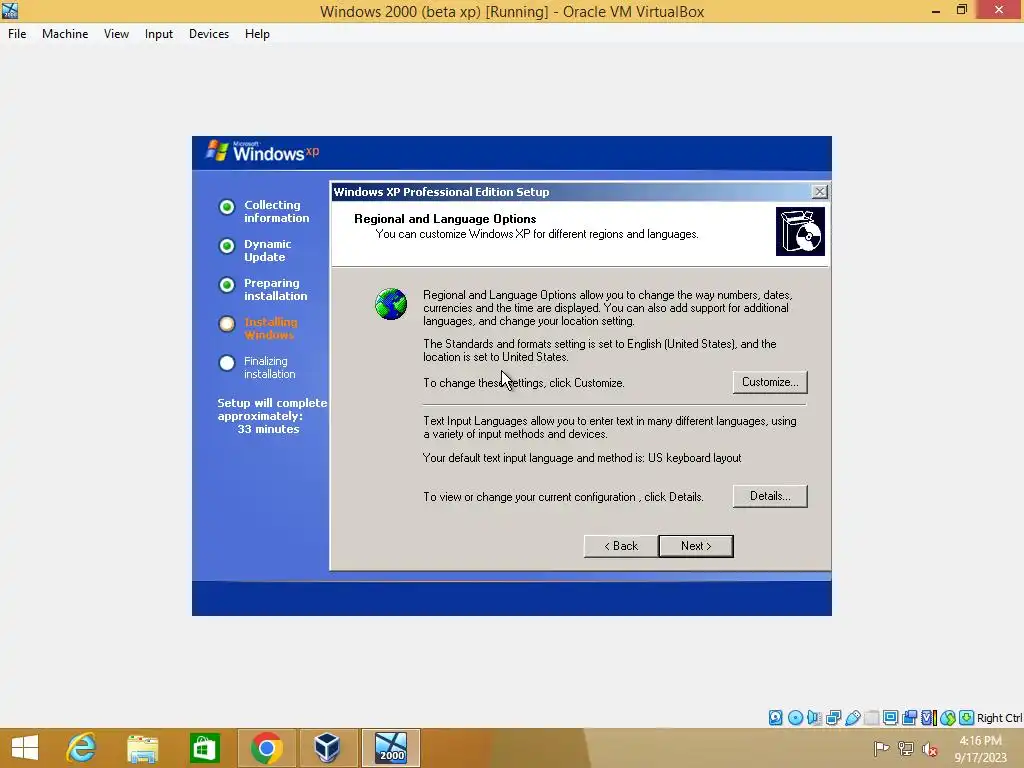Click the Finalizing installation step
1024x768 pixels.
257,368
